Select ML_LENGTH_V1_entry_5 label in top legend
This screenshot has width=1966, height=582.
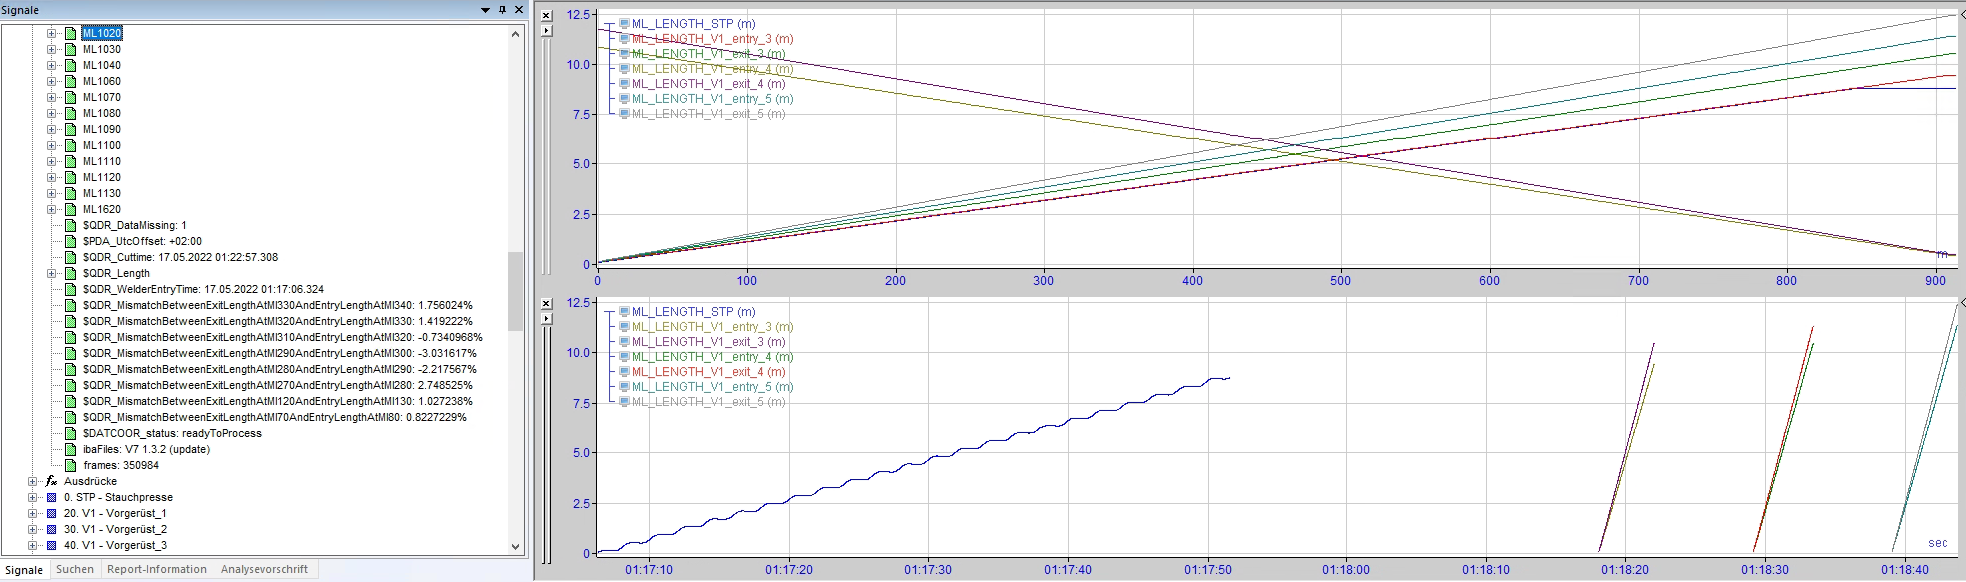point(712,99)
